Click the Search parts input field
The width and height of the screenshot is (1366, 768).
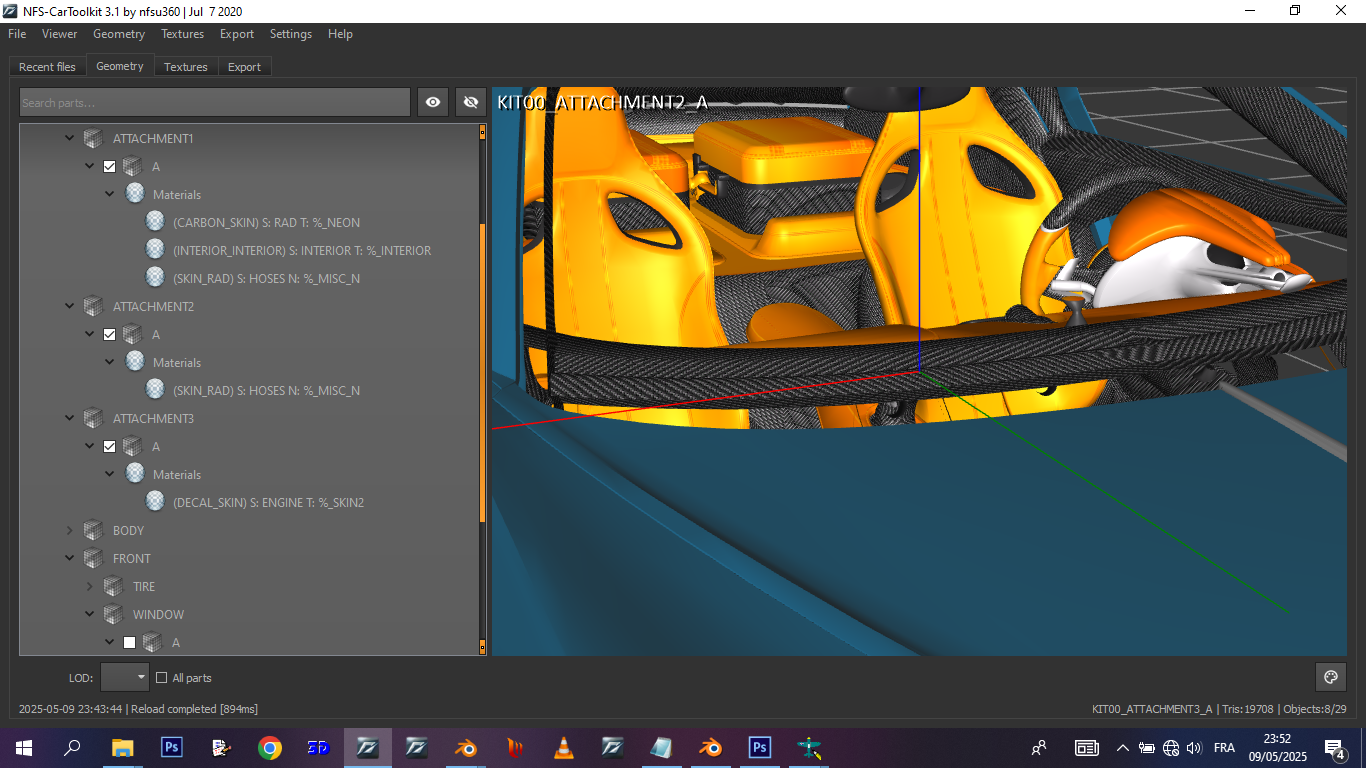coord(215,102)
